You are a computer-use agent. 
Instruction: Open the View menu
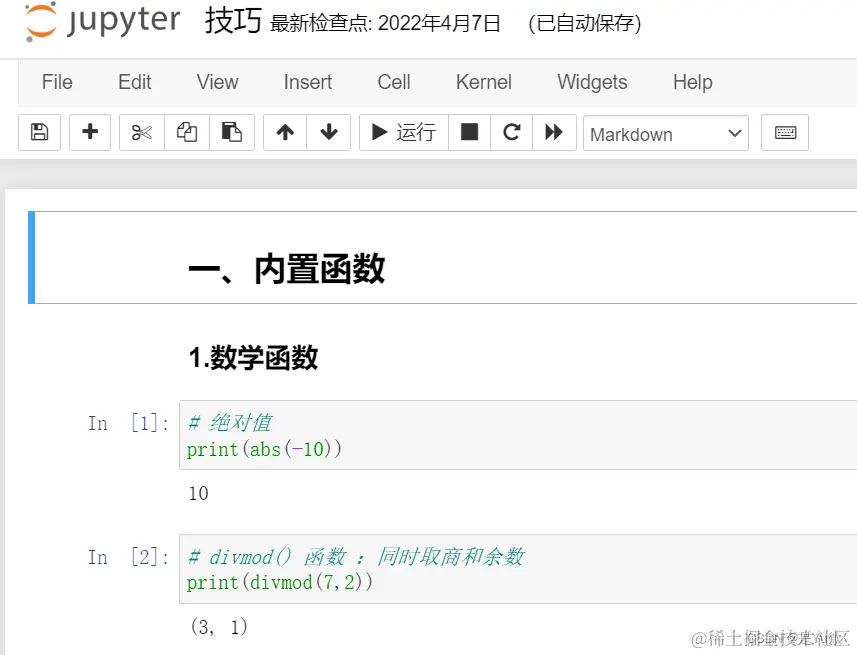pos(218,83)
